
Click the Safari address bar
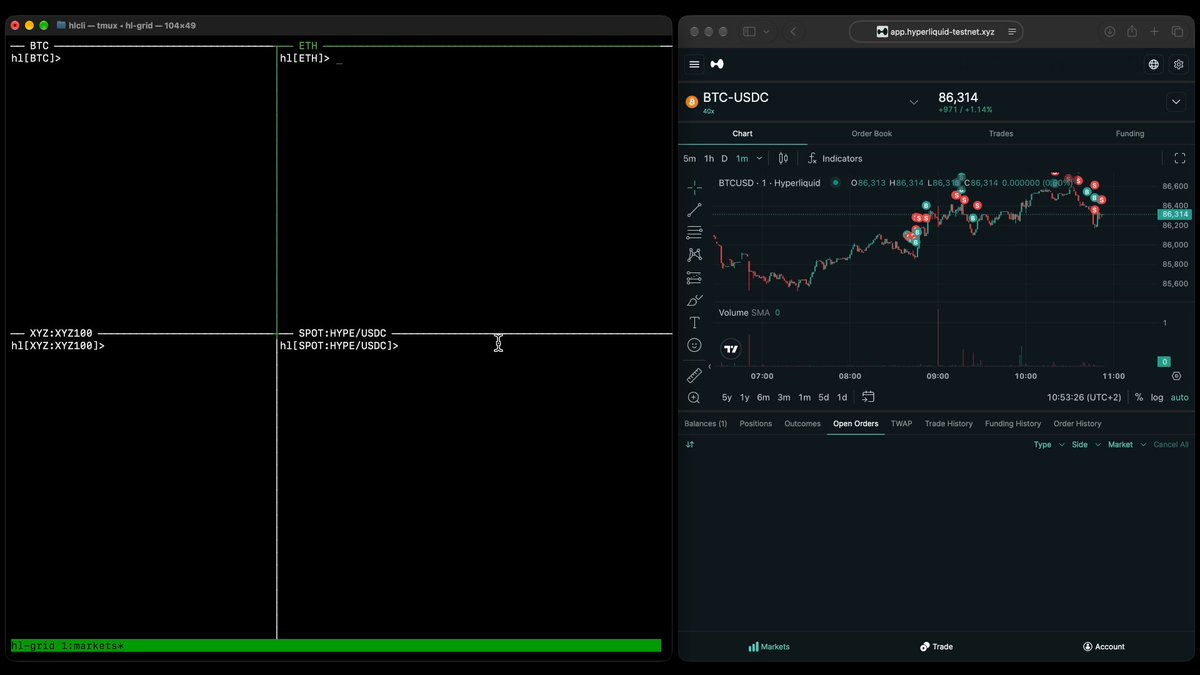(x=936, y=32)
